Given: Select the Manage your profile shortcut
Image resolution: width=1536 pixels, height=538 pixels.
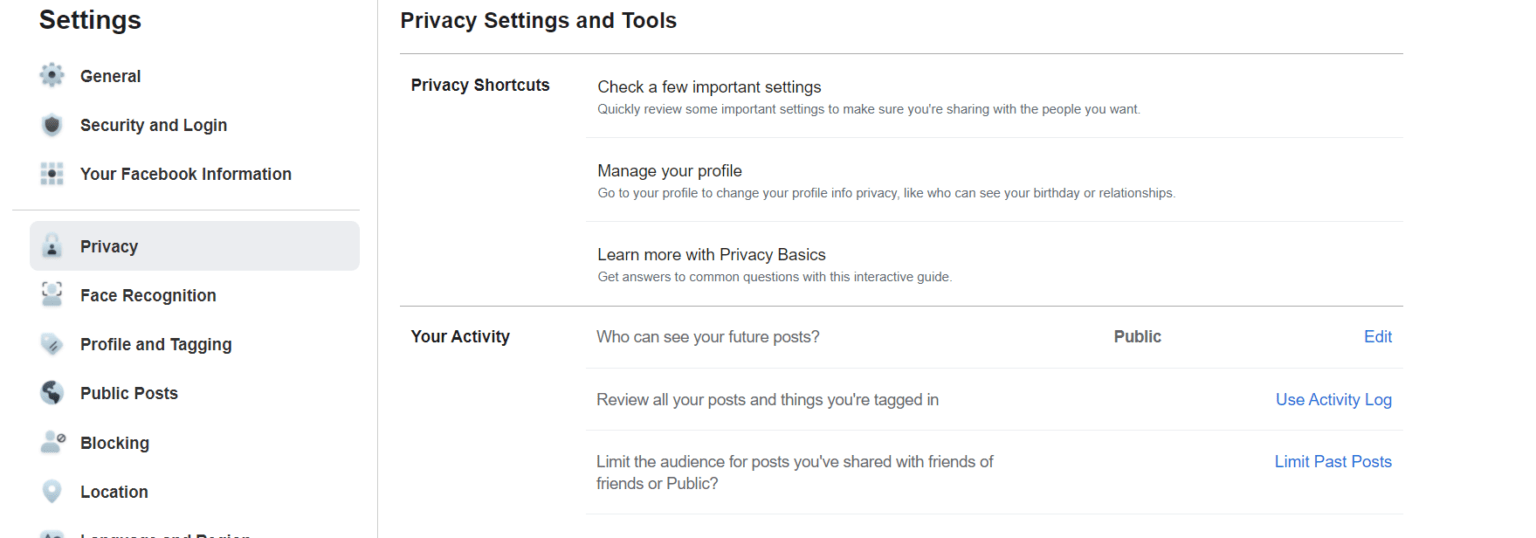Looking at the screenshot, I should (669, 171).
